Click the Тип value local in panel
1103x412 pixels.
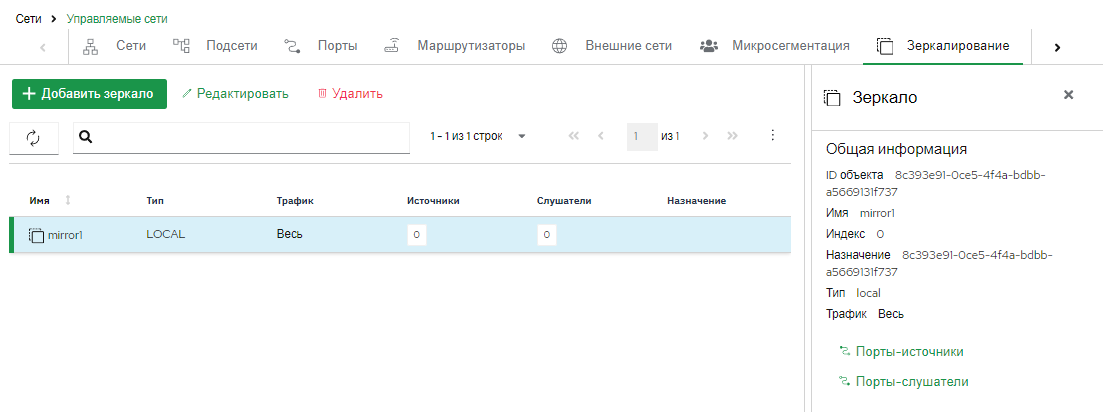868,292
